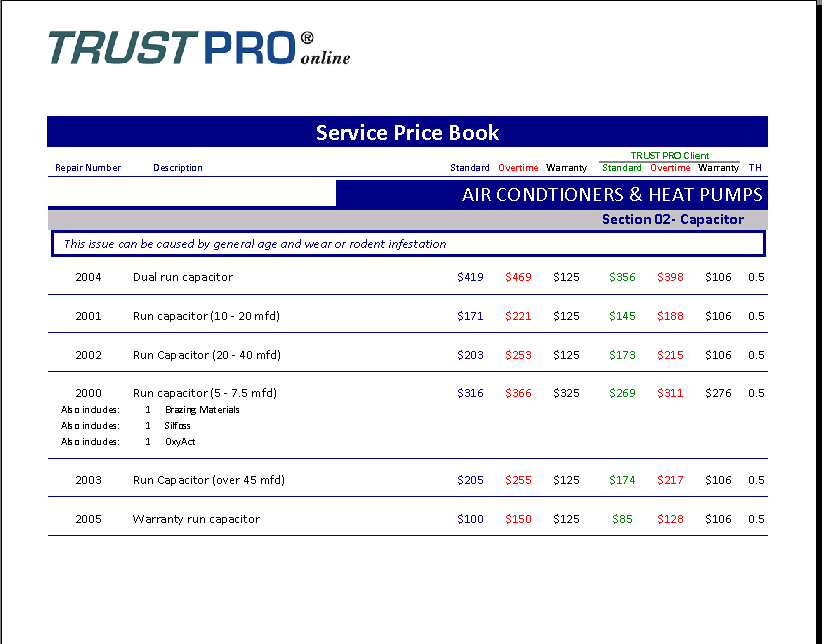
Task: Select the Description column header
Action: click(x=178, y=168)
